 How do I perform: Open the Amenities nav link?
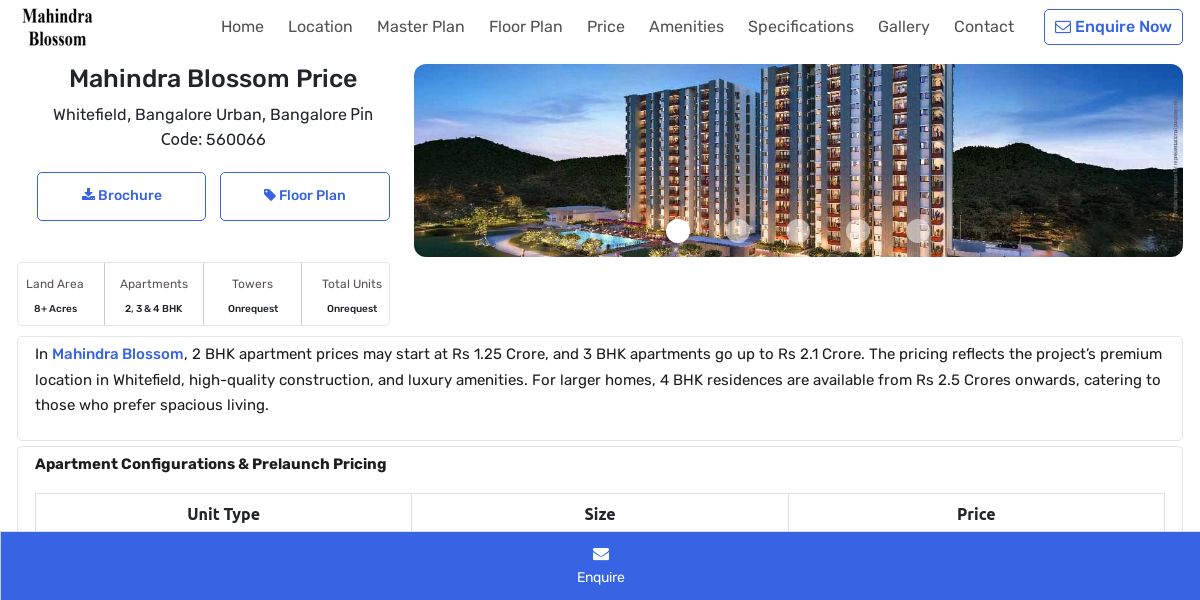coord(686,27)
